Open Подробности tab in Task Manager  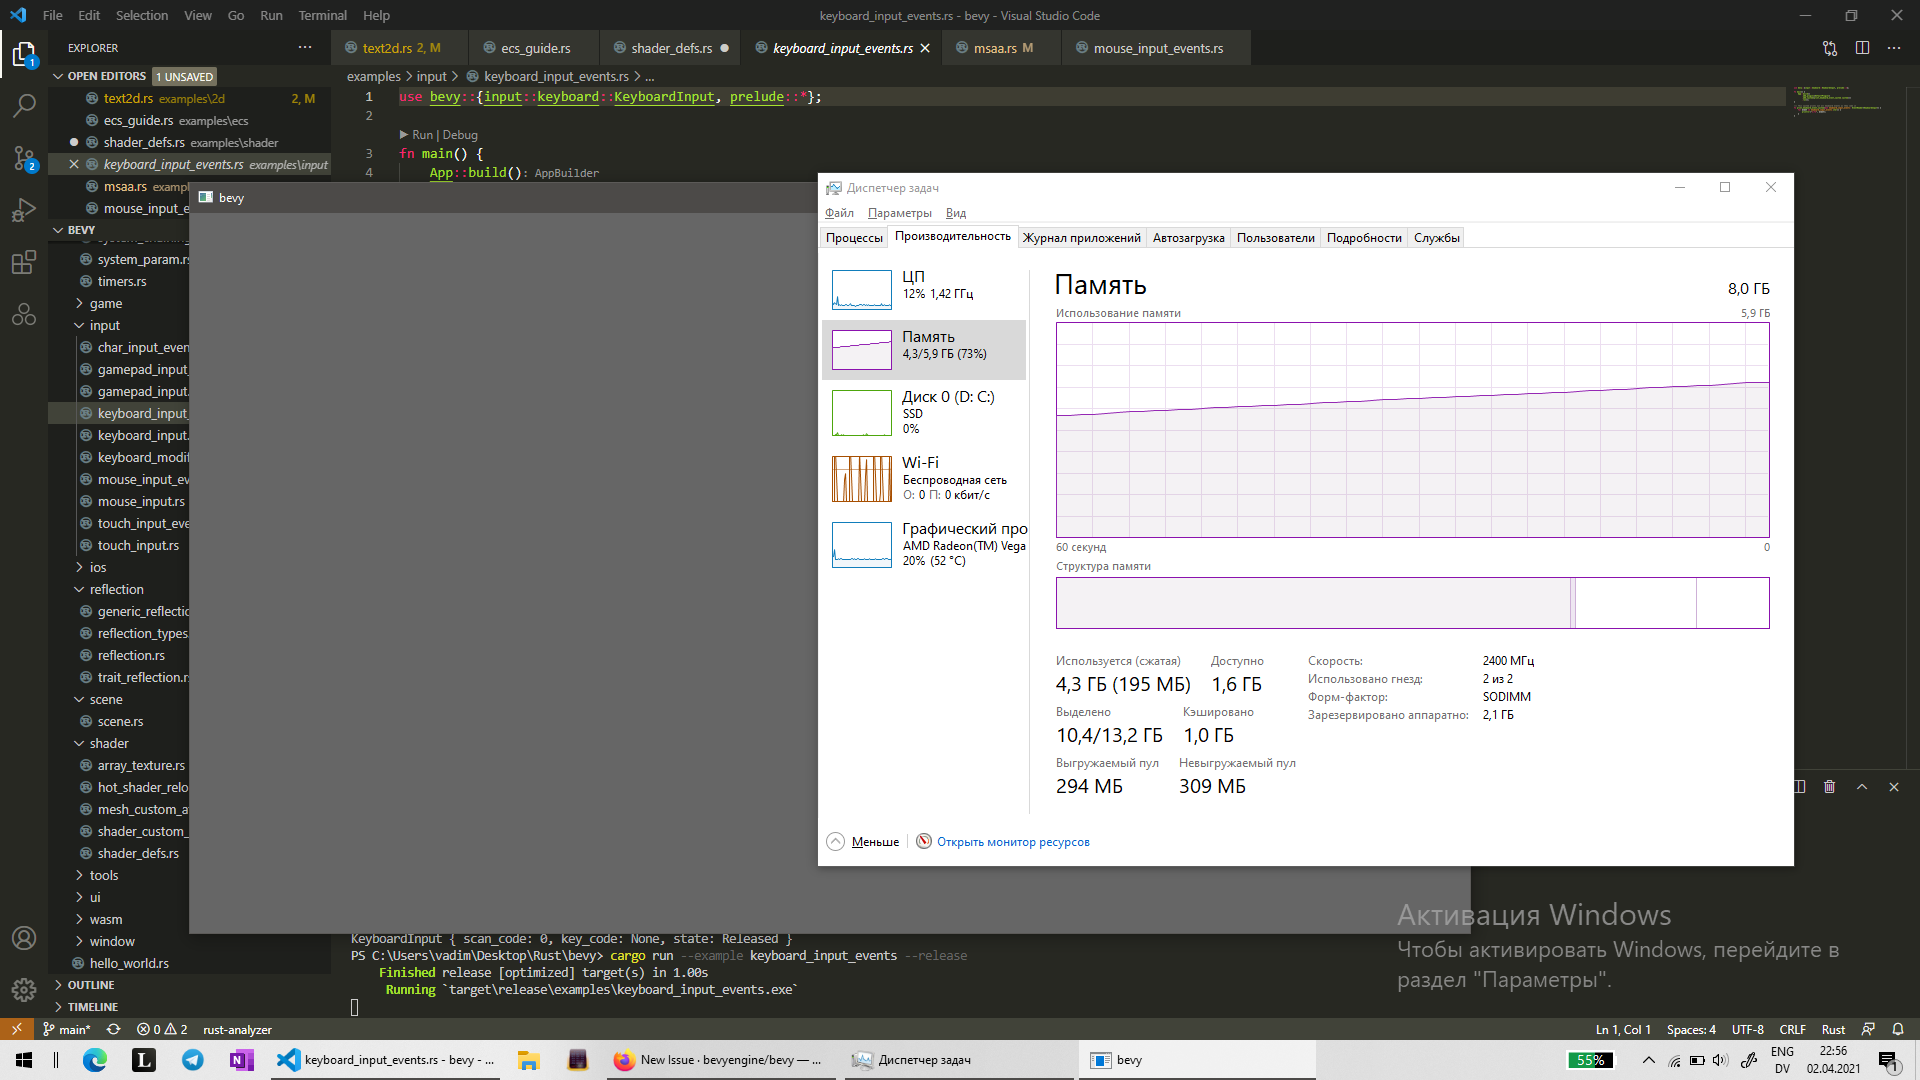[1364, 237]
